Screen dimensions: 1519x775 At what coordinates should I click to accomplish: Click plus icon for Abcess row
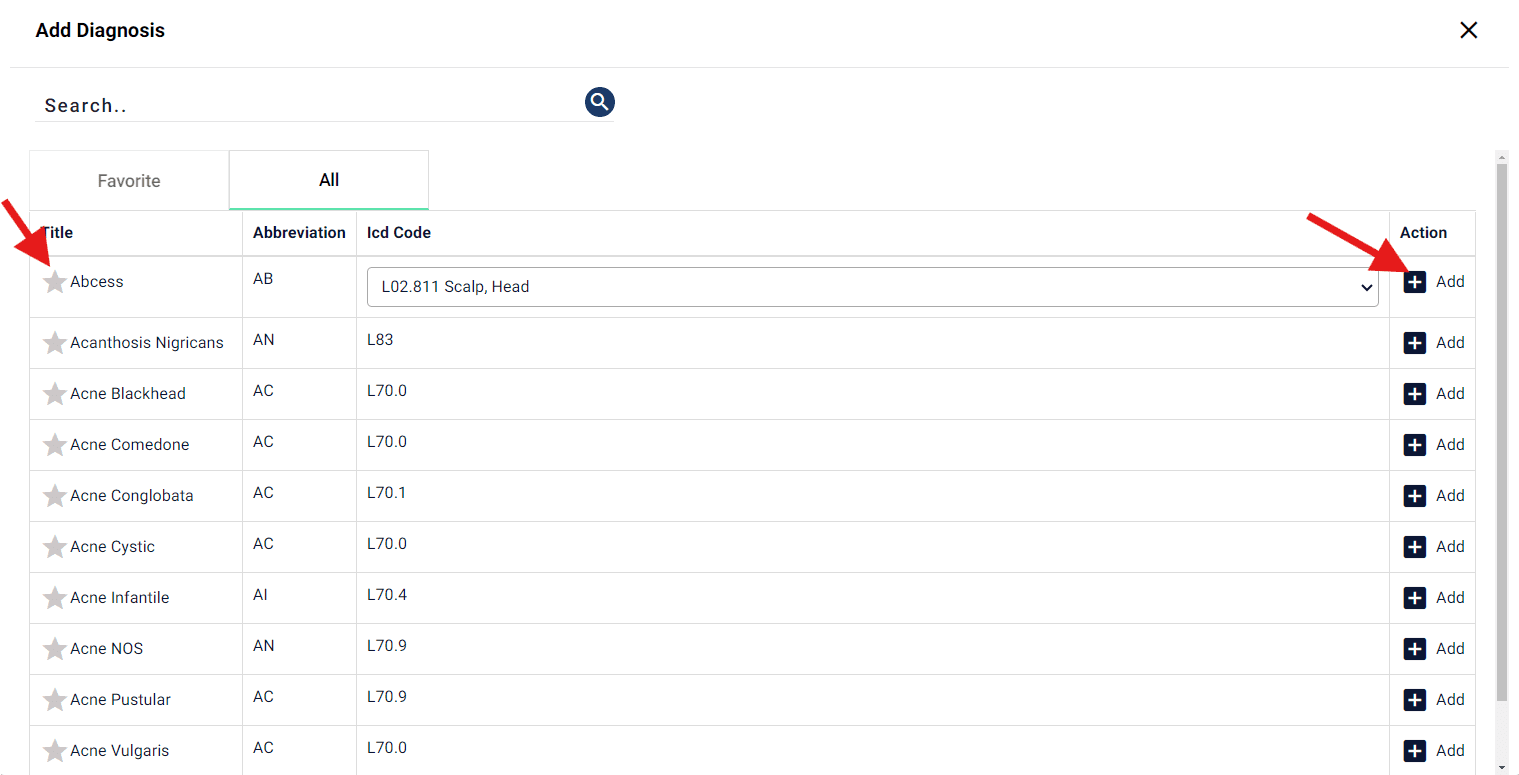point(1414,282)
